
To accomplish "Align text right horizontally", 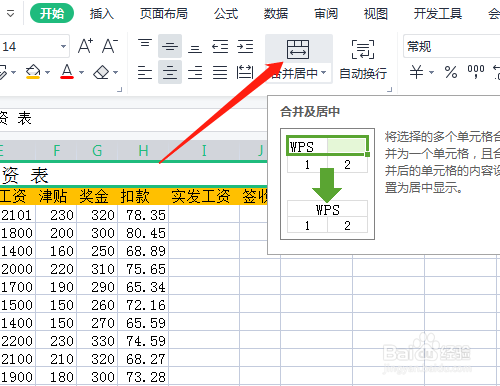I will [195, 72].
